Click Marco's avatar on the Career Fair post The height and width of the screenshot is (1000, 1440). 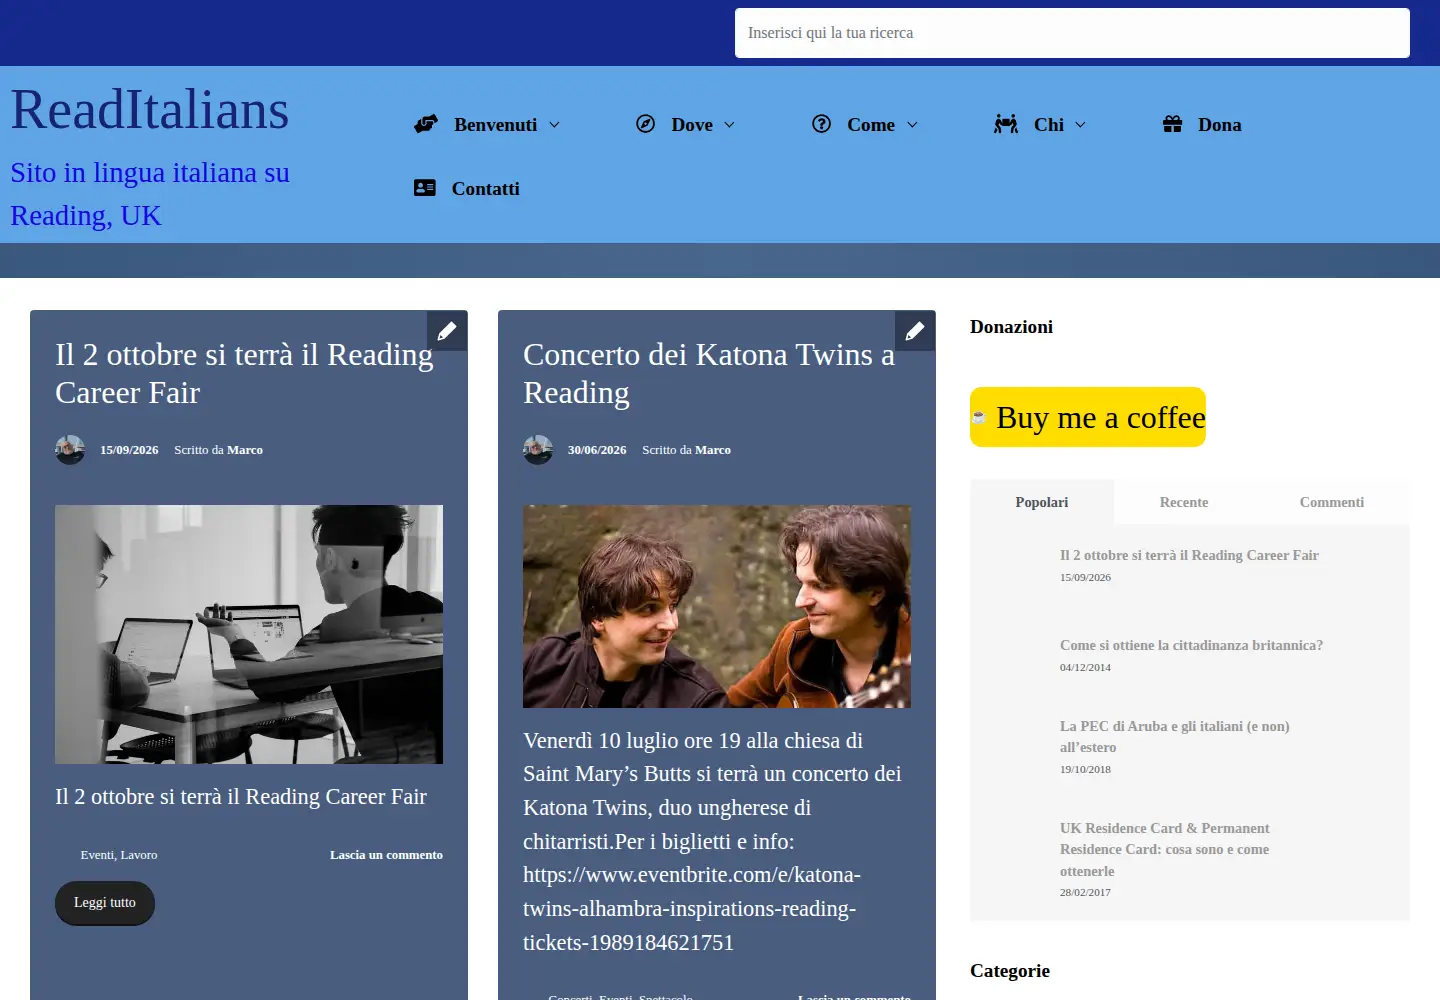coord(70,450)
